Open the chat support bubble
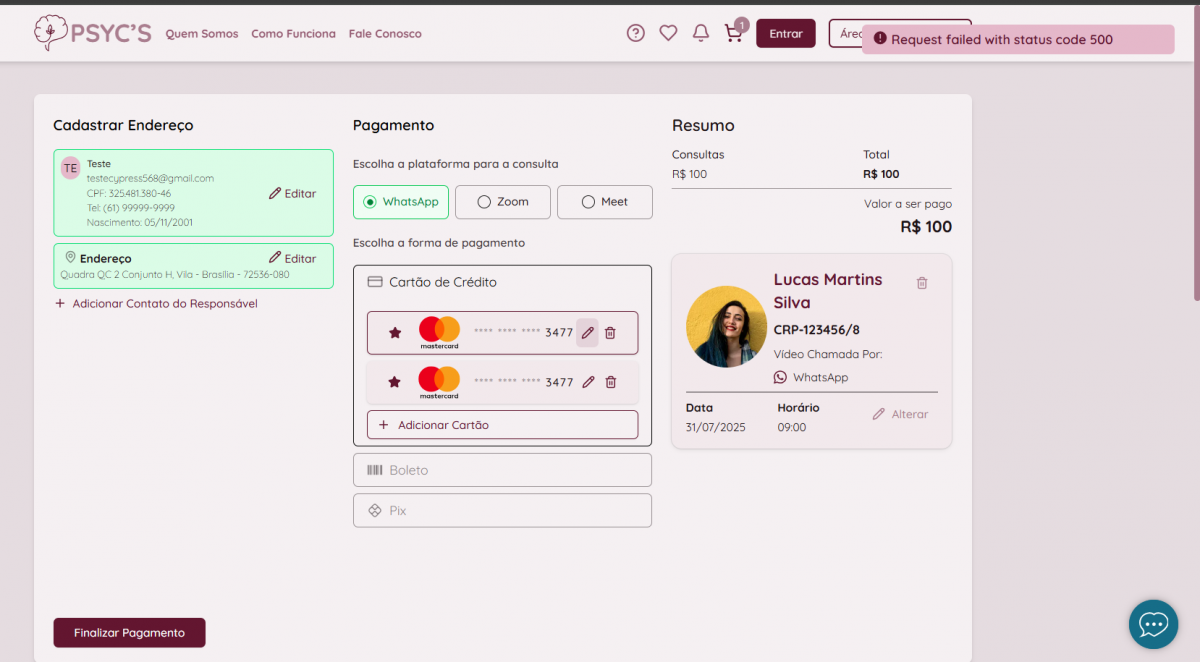This screenshot has height=662, width=1200. [1153, 624]
